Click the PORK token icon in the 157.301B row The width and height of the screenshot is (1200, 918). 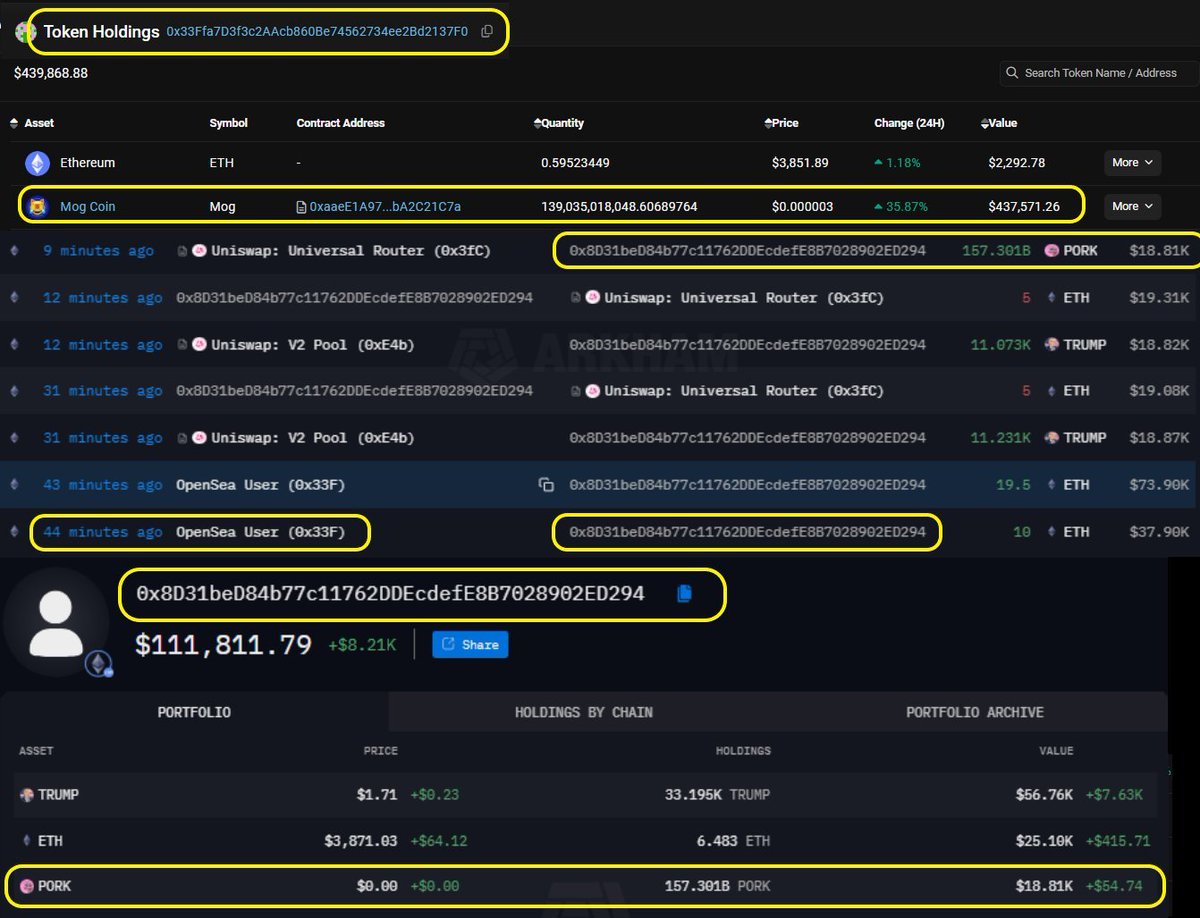(1051, 251)
